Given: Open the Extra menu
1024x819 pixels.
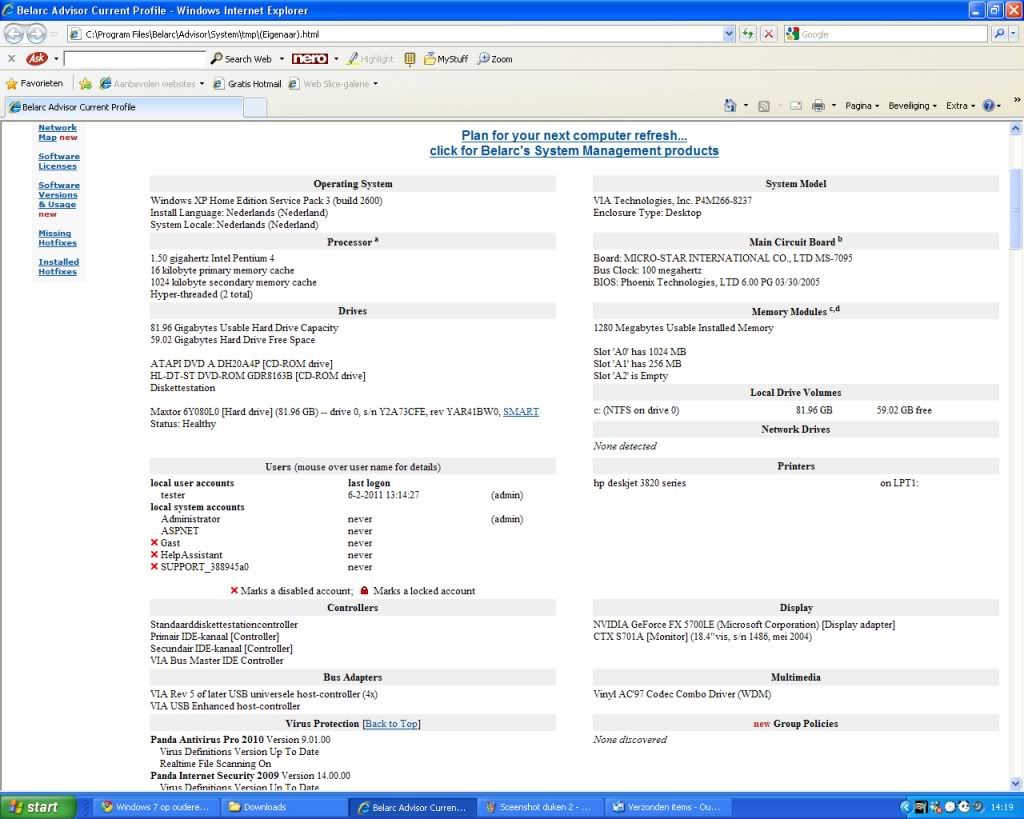Looking at the screenshot, I should (960, 106).
